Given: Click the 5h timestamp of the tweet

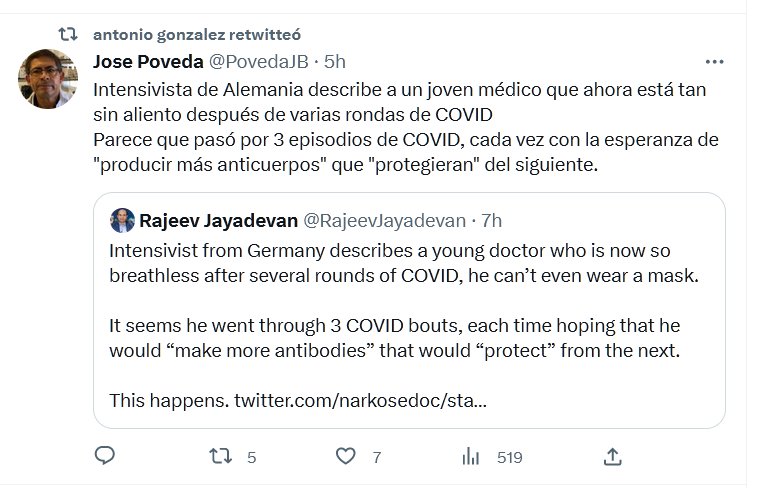Looking at the screenshot, I should tap(337, 61).
